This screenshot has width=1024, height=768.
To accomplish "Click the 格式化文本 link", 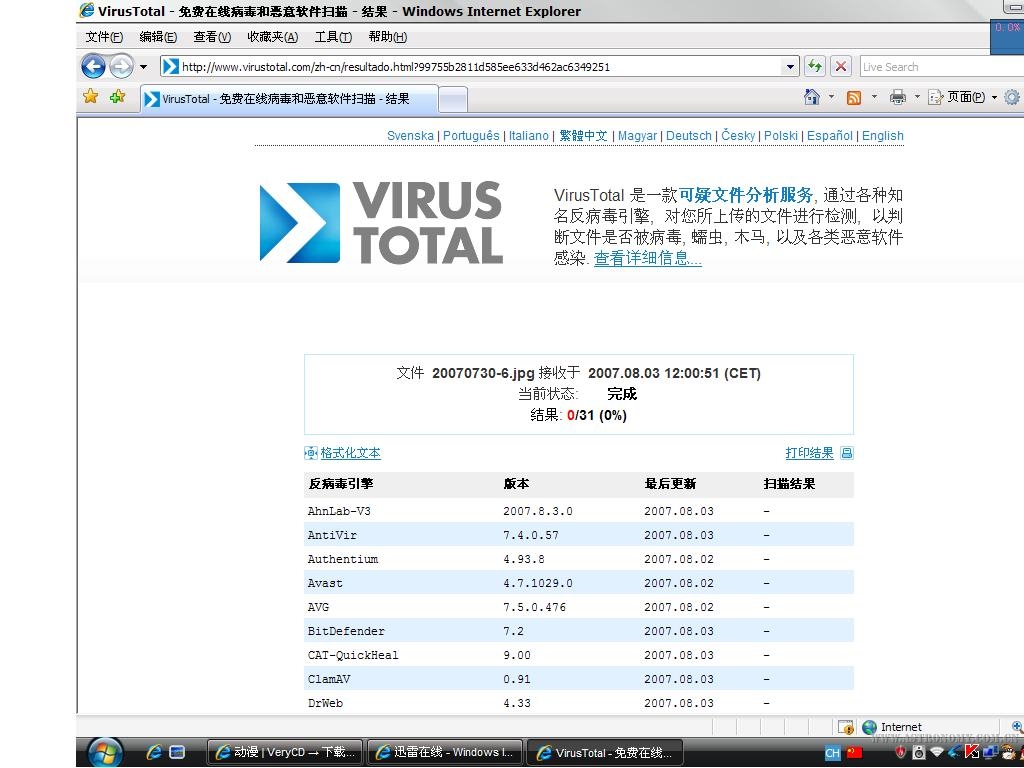I will [x=351, y=453].
